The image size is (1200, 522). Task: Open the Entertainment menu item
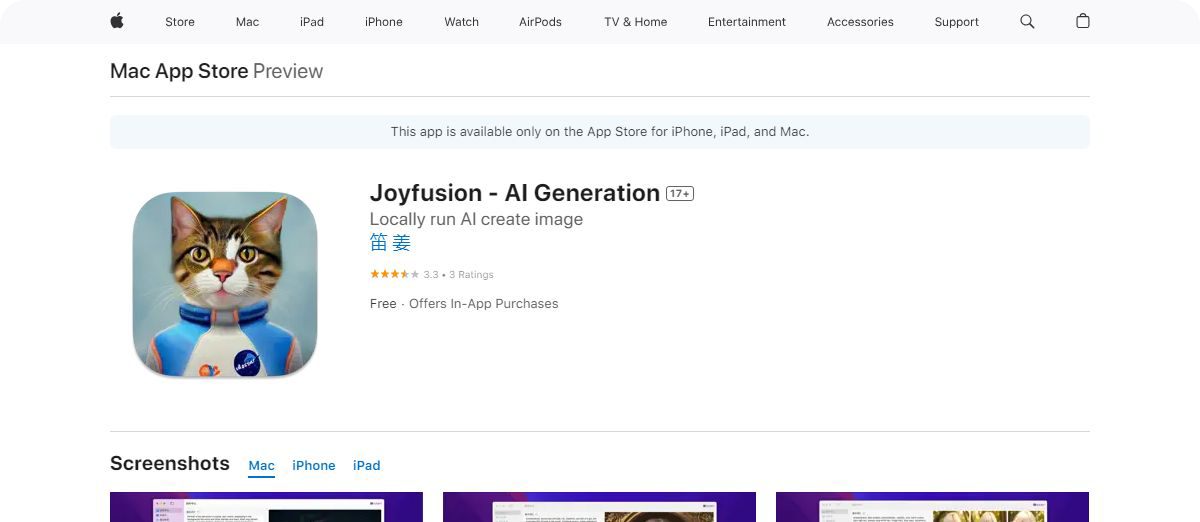coord(747,22)
